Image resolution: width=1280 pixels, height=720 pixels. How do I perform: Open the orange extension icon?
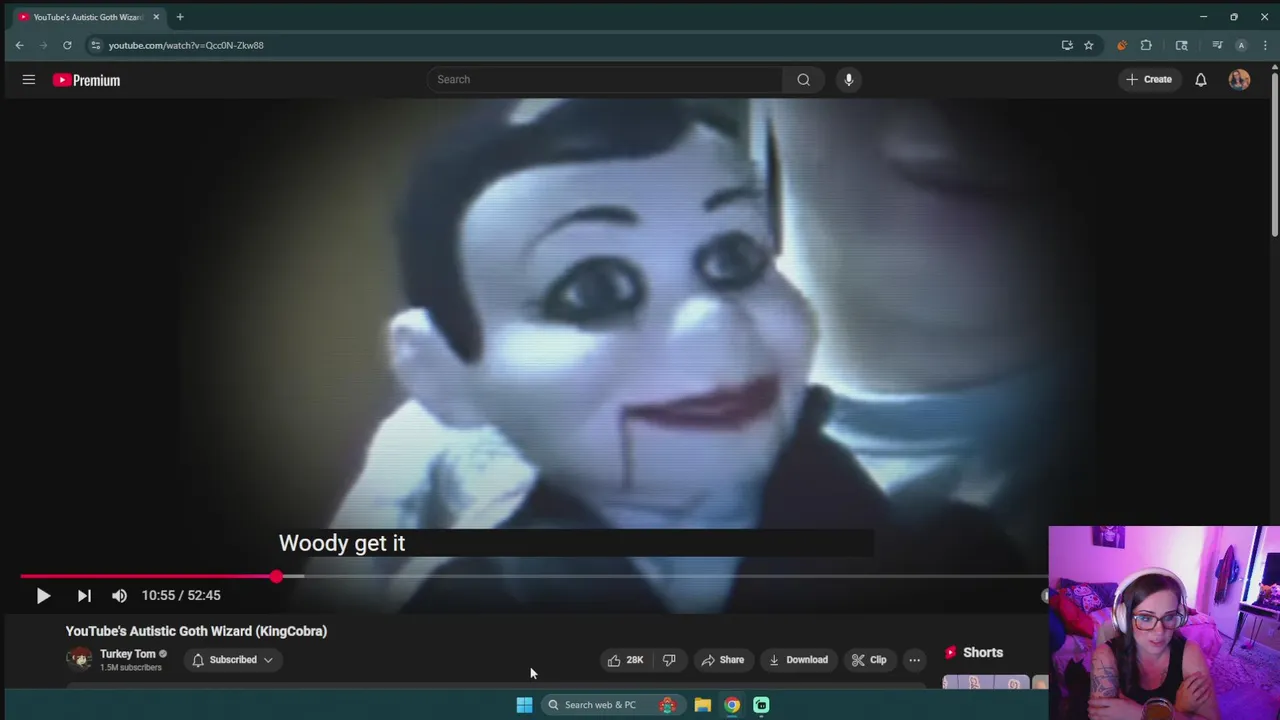[1121, 45]
